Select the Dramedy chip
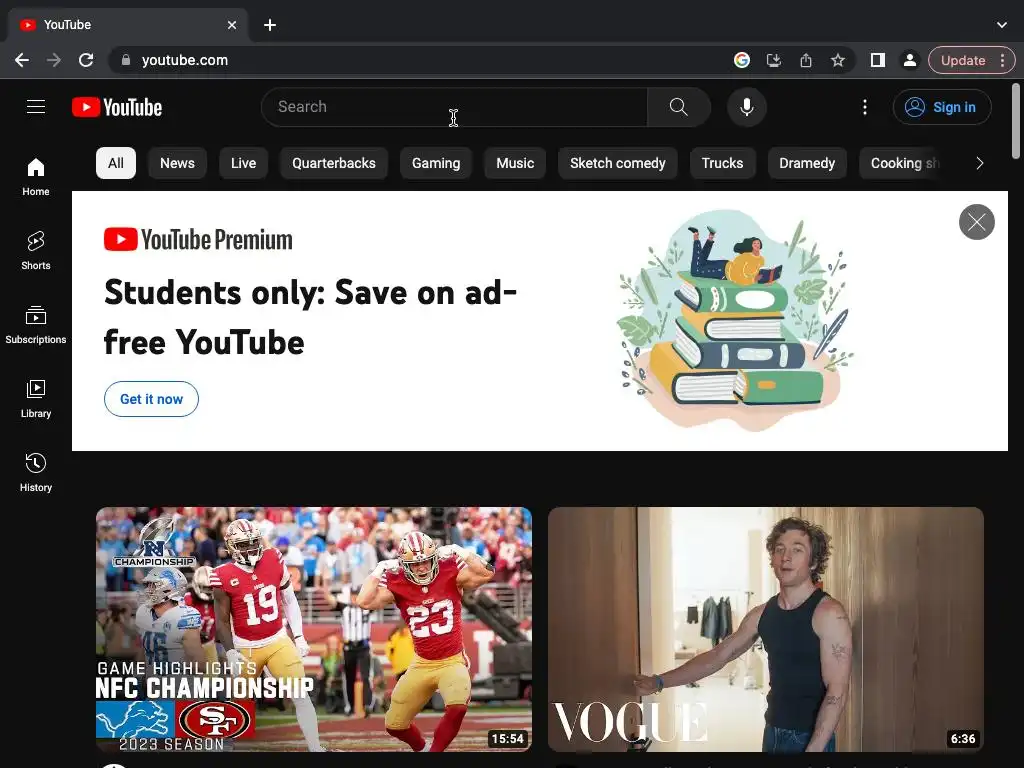Screen dimensions: 1024x768 tap(807, 163)
